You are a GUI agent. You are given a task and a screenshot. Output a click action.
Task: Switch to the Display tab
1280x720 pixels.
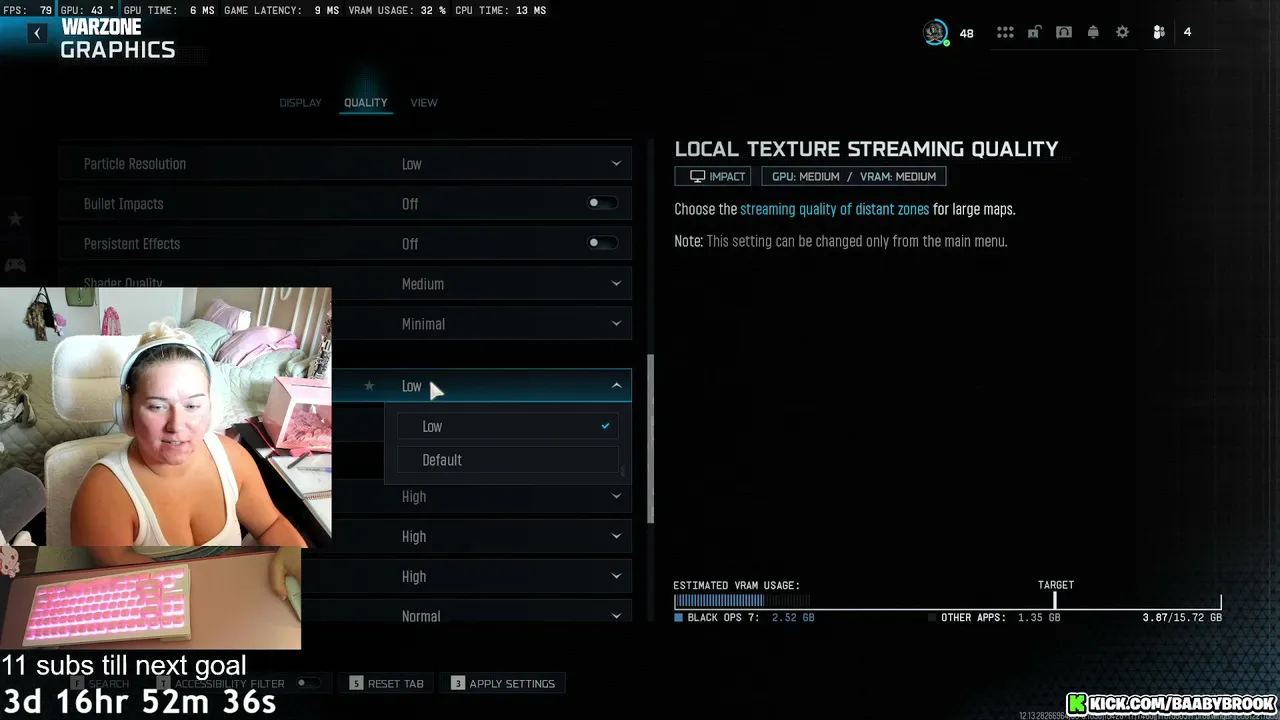coord(300,103)
